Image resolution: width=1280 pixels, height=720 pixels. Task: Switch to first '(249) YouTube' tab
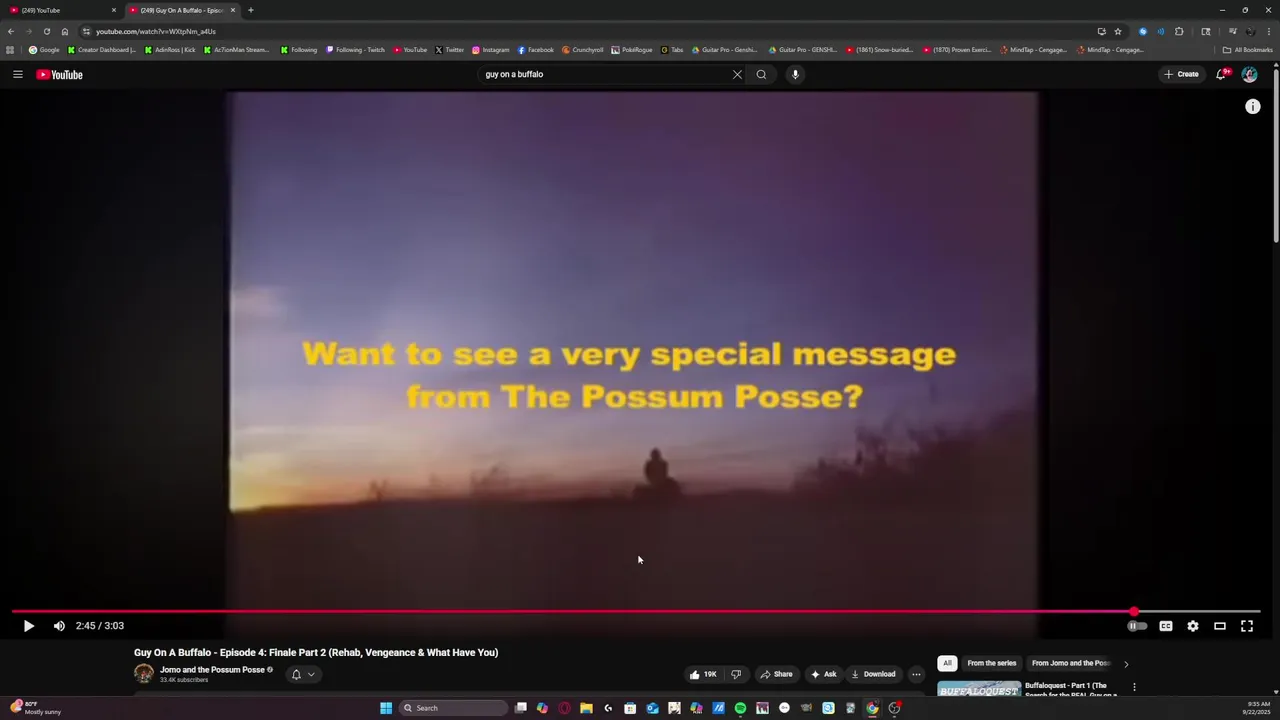coord(60,10)
